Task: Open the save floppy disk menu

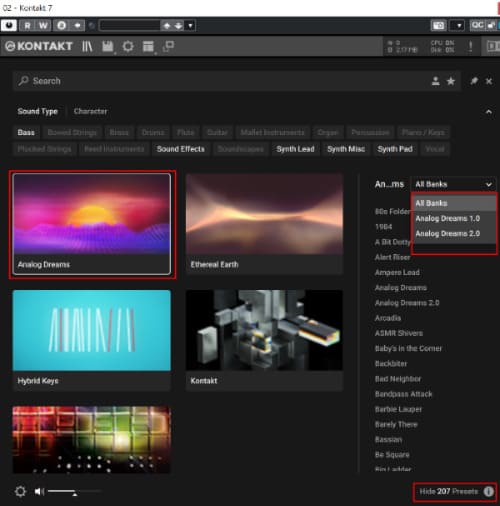Action: [x=108, y=46]
